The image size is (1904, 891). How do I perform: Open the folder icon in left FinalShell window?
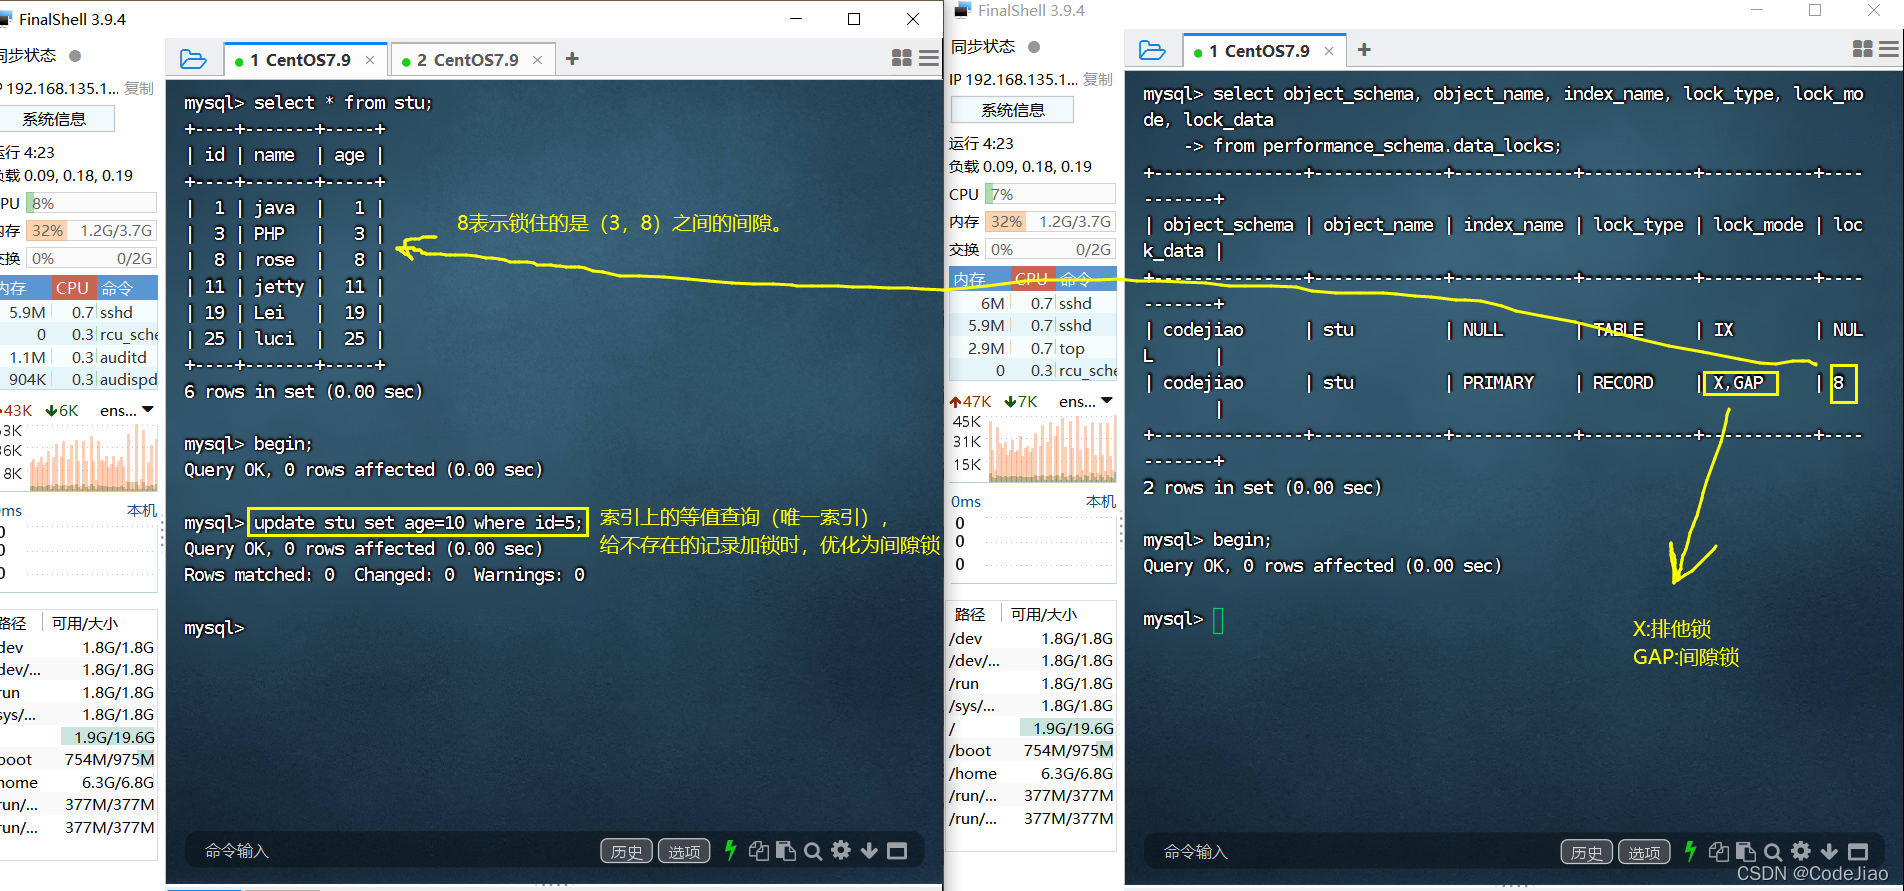pyautogui.click(x=193, y=59)
